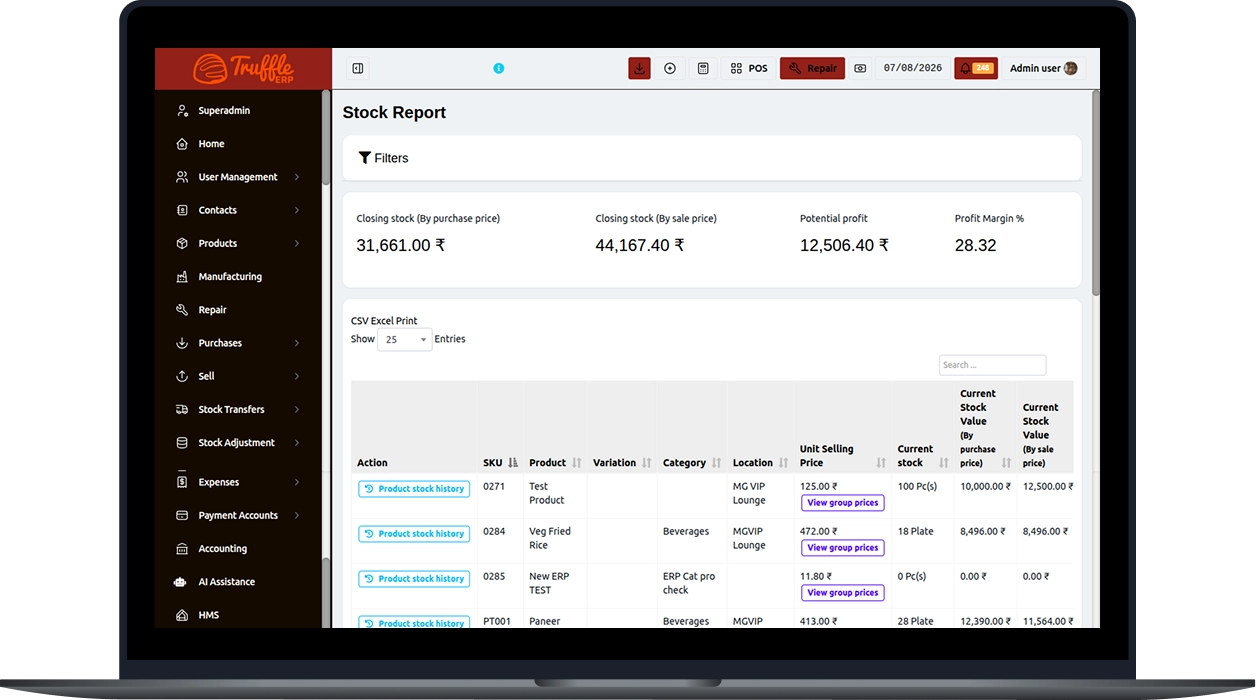View group prices for Test Product

843,503
